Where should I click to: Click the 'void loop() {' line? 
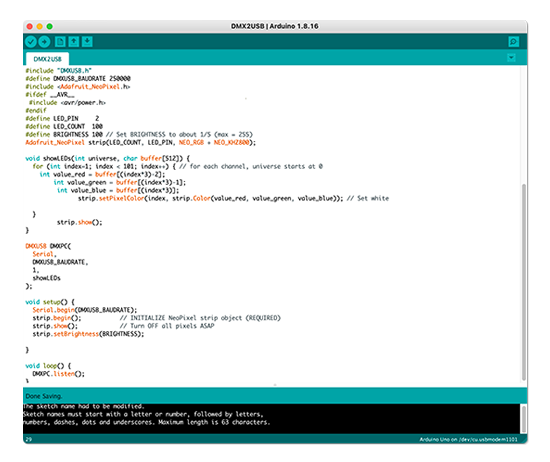(x=48, y=366)
